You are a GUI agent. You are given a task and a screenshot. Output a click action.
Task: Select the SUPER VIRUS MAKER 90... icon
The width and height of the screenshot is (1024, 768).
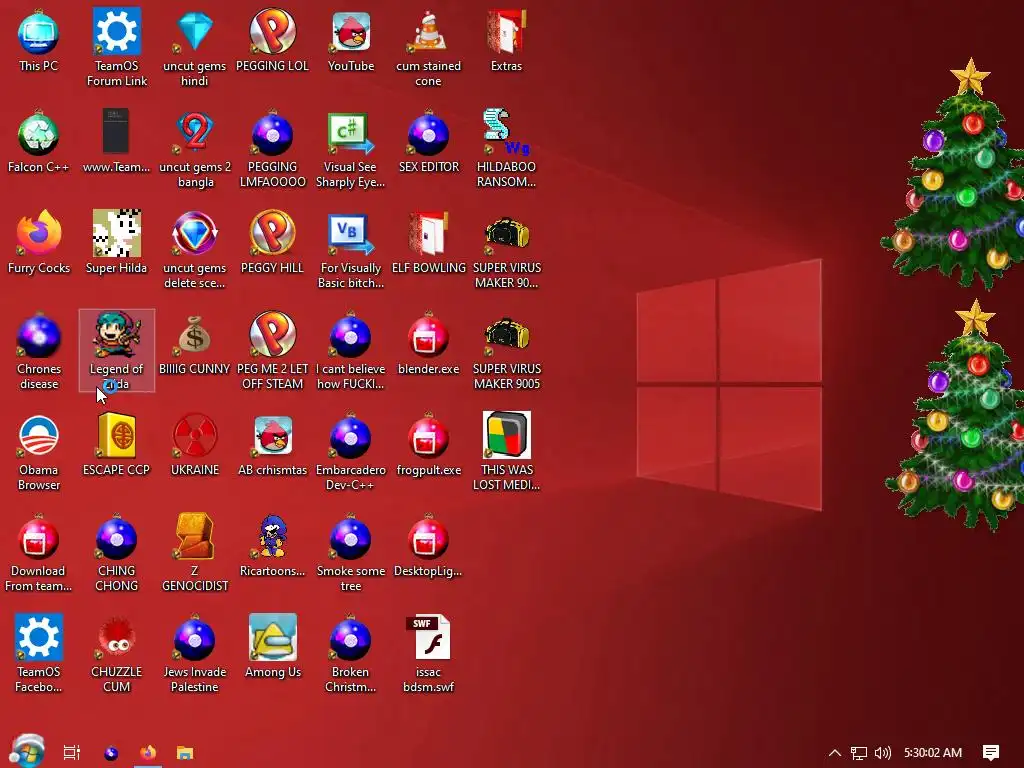click(x=506, y=249)
